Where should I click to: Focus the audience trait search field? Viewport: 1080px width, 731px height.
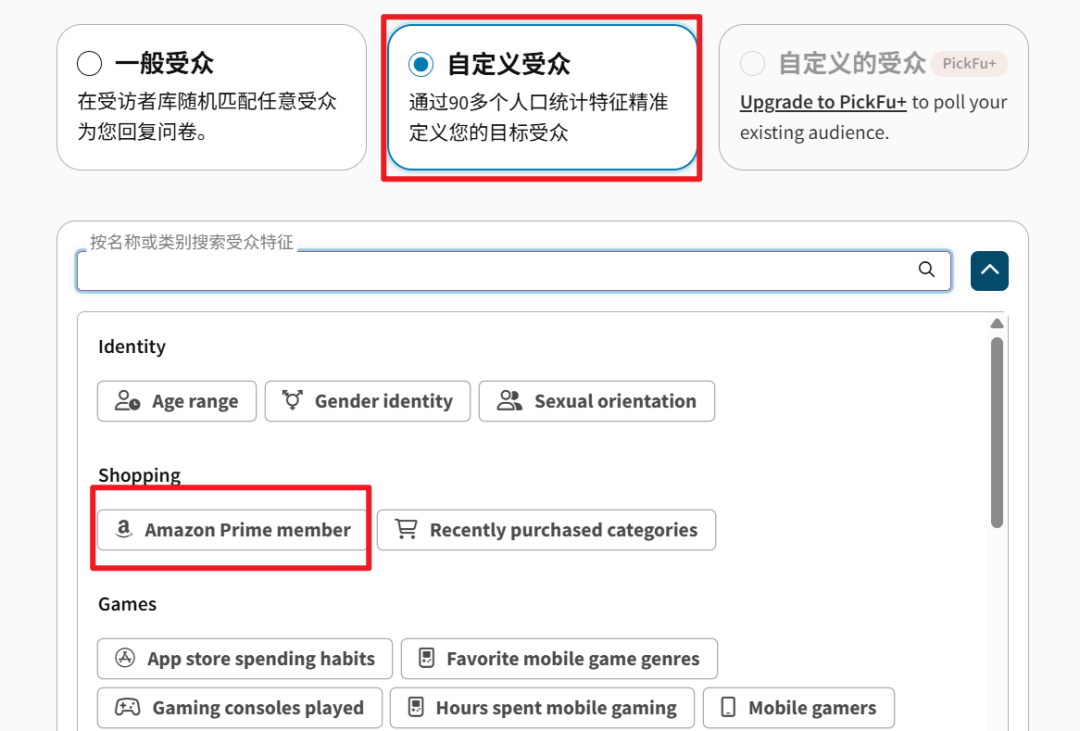pyautogui.click(x=514, y=271)
